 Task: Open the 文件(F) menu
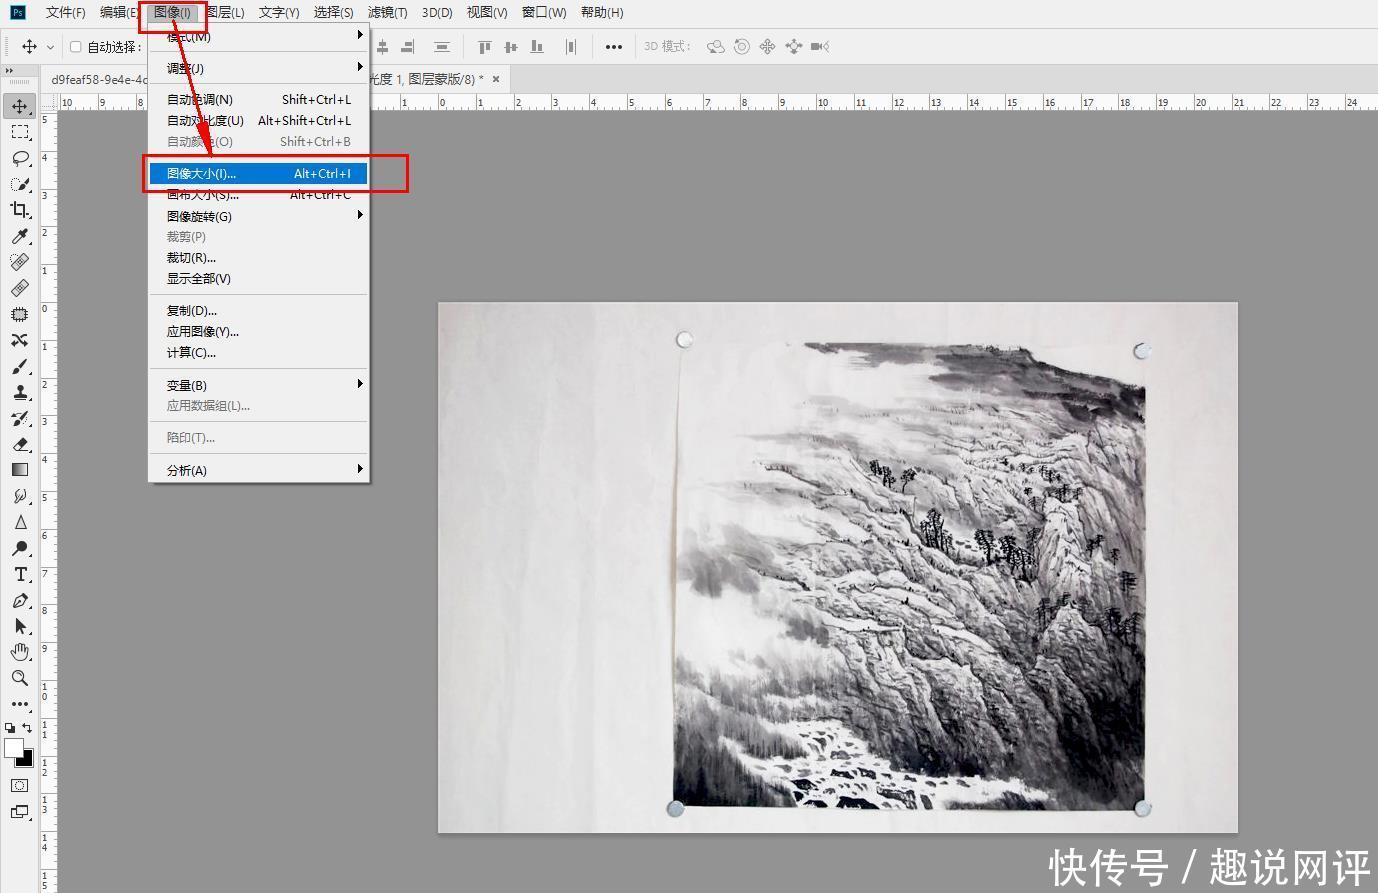click(65, 12)
